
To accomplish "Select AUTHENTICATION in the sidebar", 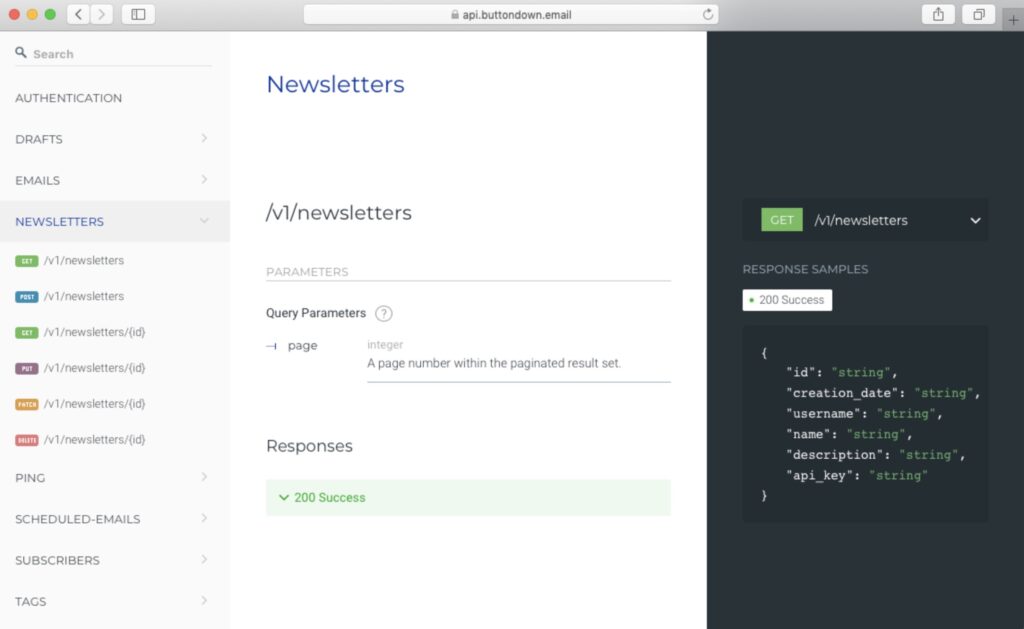I will coord(67,98).
